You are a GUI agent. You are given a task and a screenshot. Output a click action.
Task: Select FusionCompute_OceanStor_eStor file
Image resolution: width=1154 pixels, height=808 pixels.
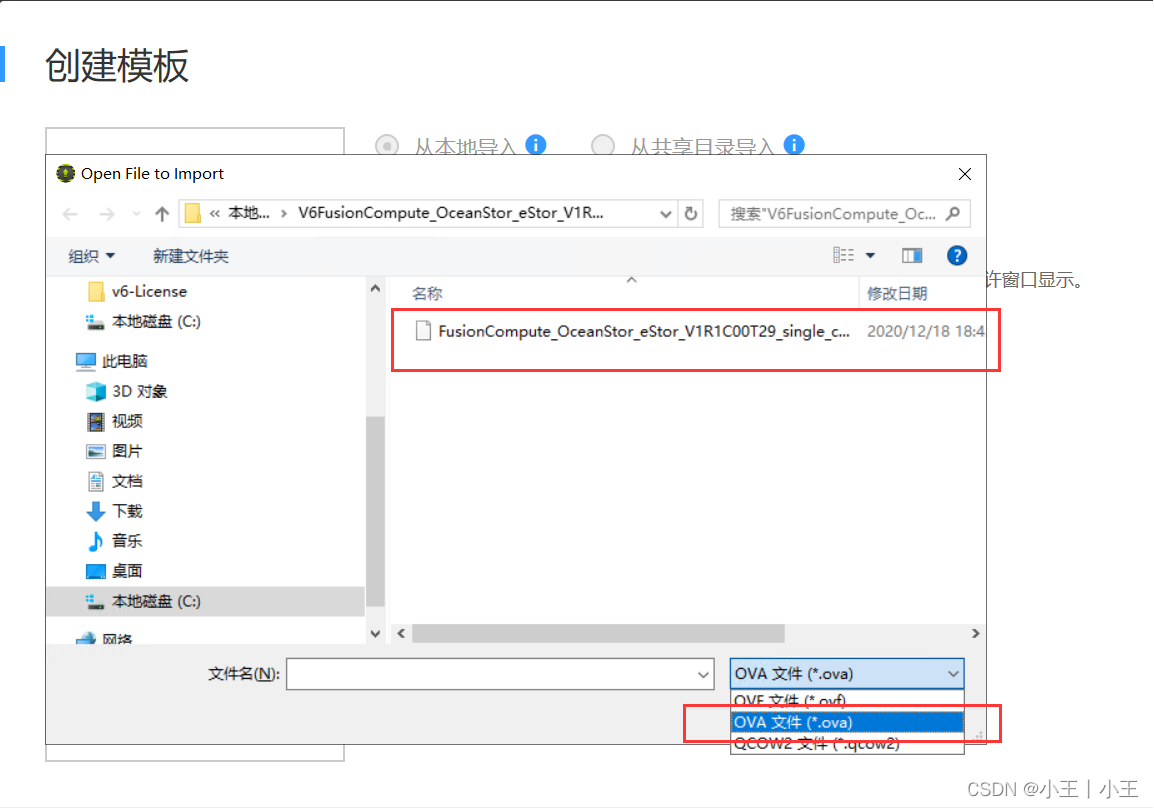click(x=634, y=331)
